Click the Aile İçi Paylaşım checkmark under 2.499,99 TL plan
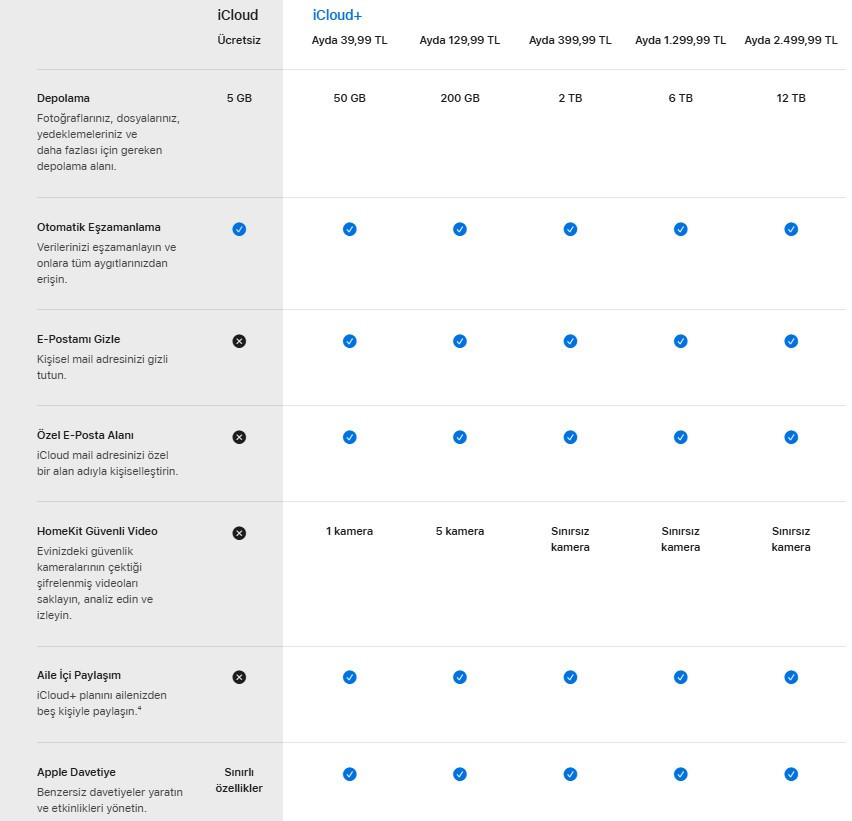 (x=791, y=677)
